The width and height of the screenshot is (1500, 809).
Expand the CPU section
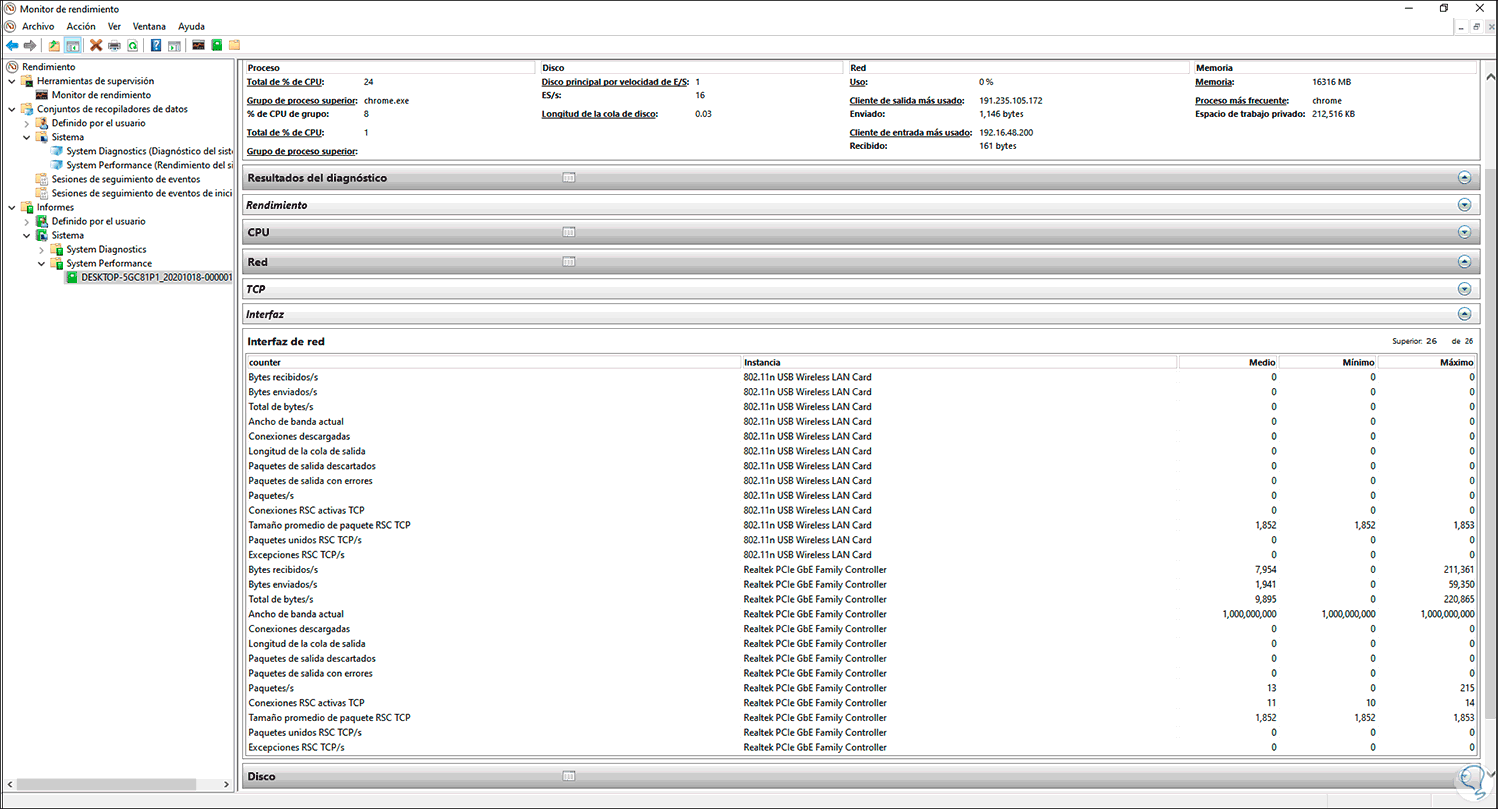click(1464, 231)
